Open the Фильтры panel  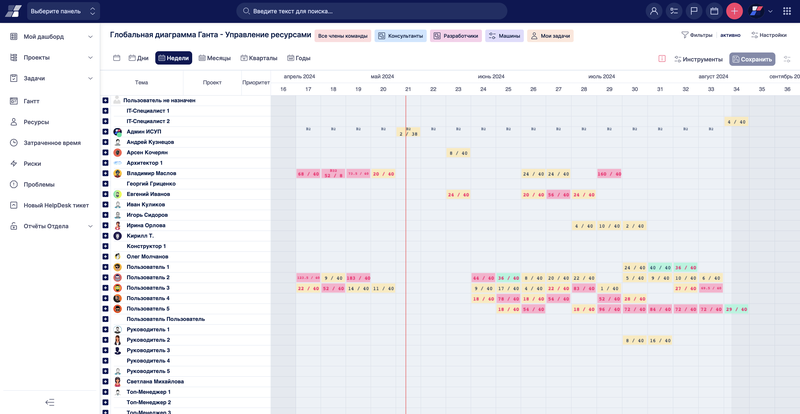(697, 35)
